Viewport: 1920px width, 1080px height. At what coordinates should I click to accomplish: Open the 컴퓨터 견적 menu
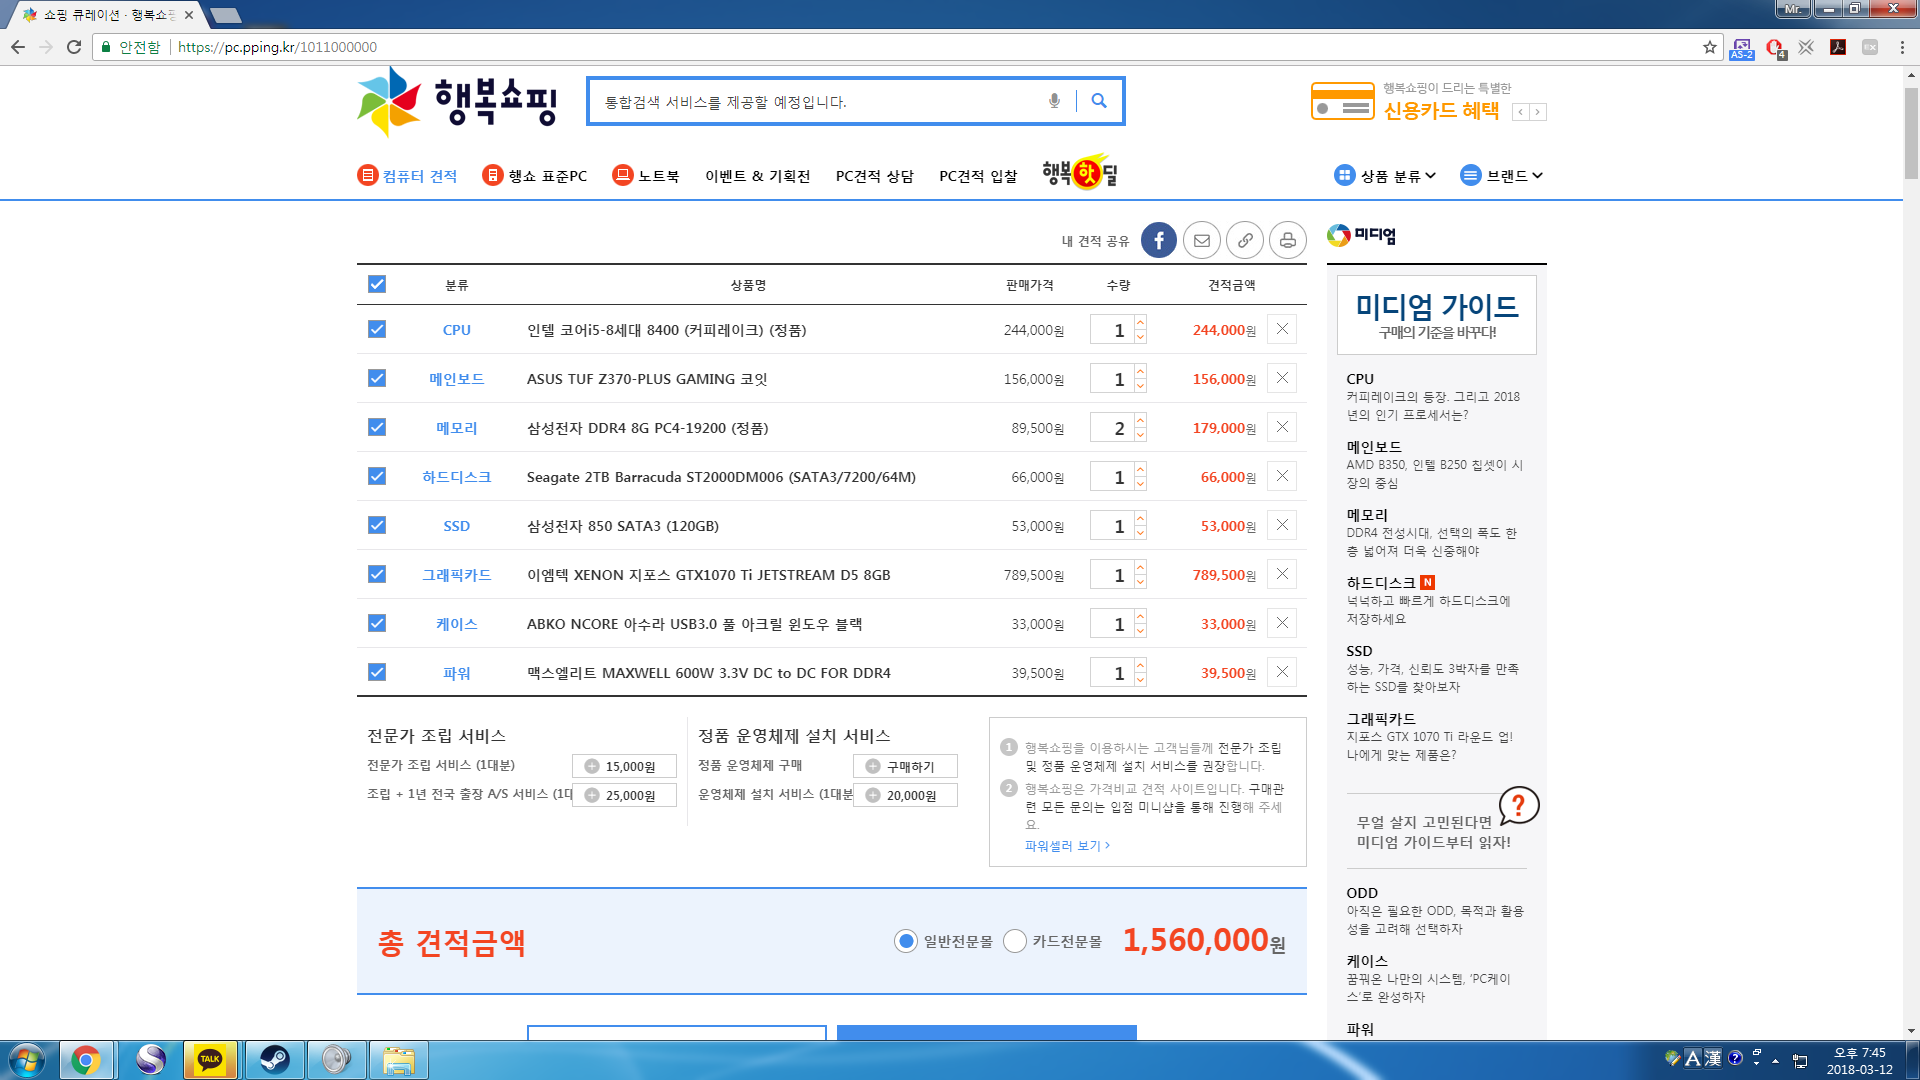click(408, 176)
